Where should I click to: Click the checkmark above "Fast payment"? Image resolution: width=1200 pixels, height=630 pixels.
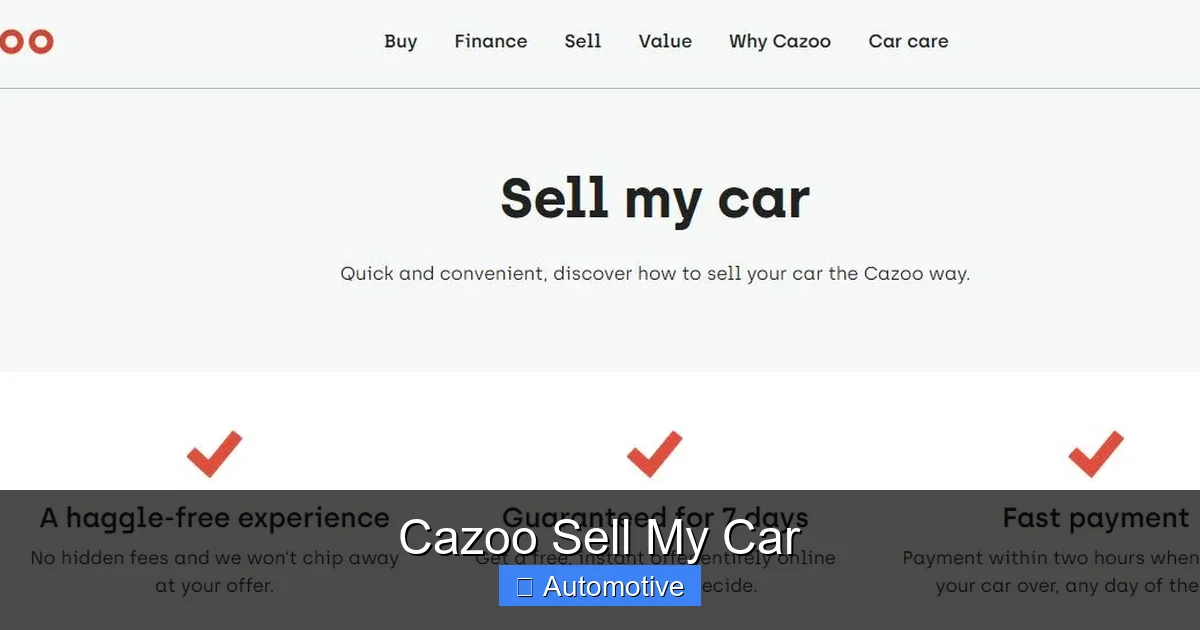click(x=1094, y=455)
